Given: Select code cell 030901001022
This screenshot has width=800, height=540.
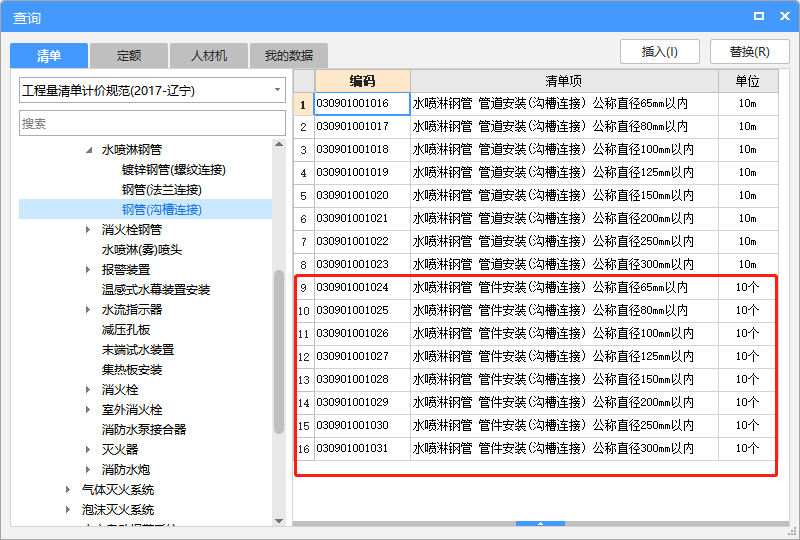Looking at the screenshot, I should (x=362, y=241).
